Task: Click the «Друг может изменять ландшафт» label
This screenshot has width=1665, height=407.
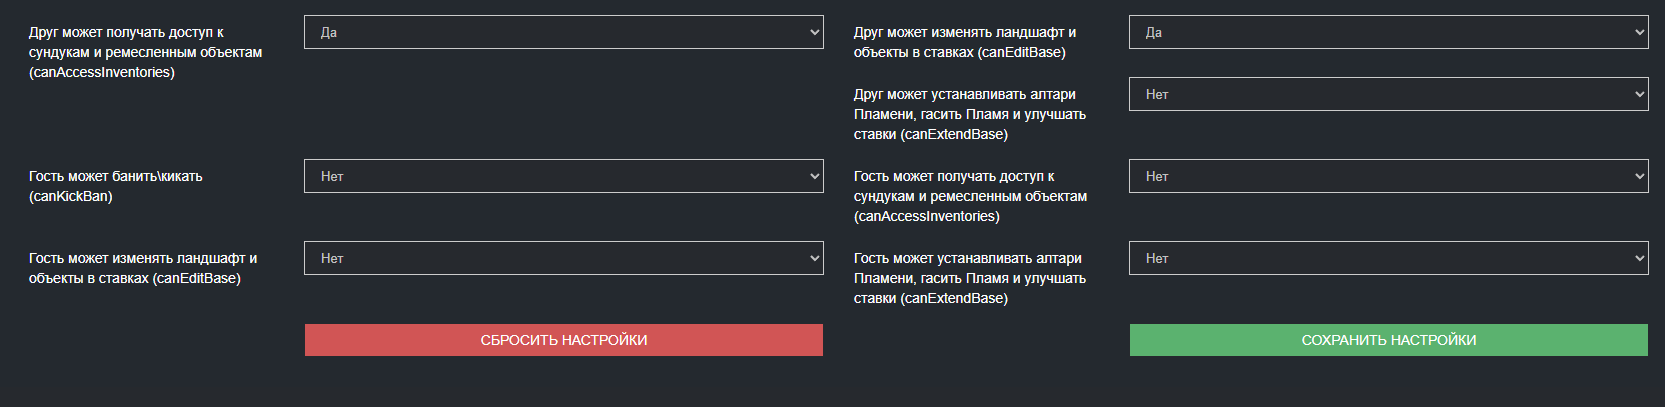Action: tap(964, 42)
